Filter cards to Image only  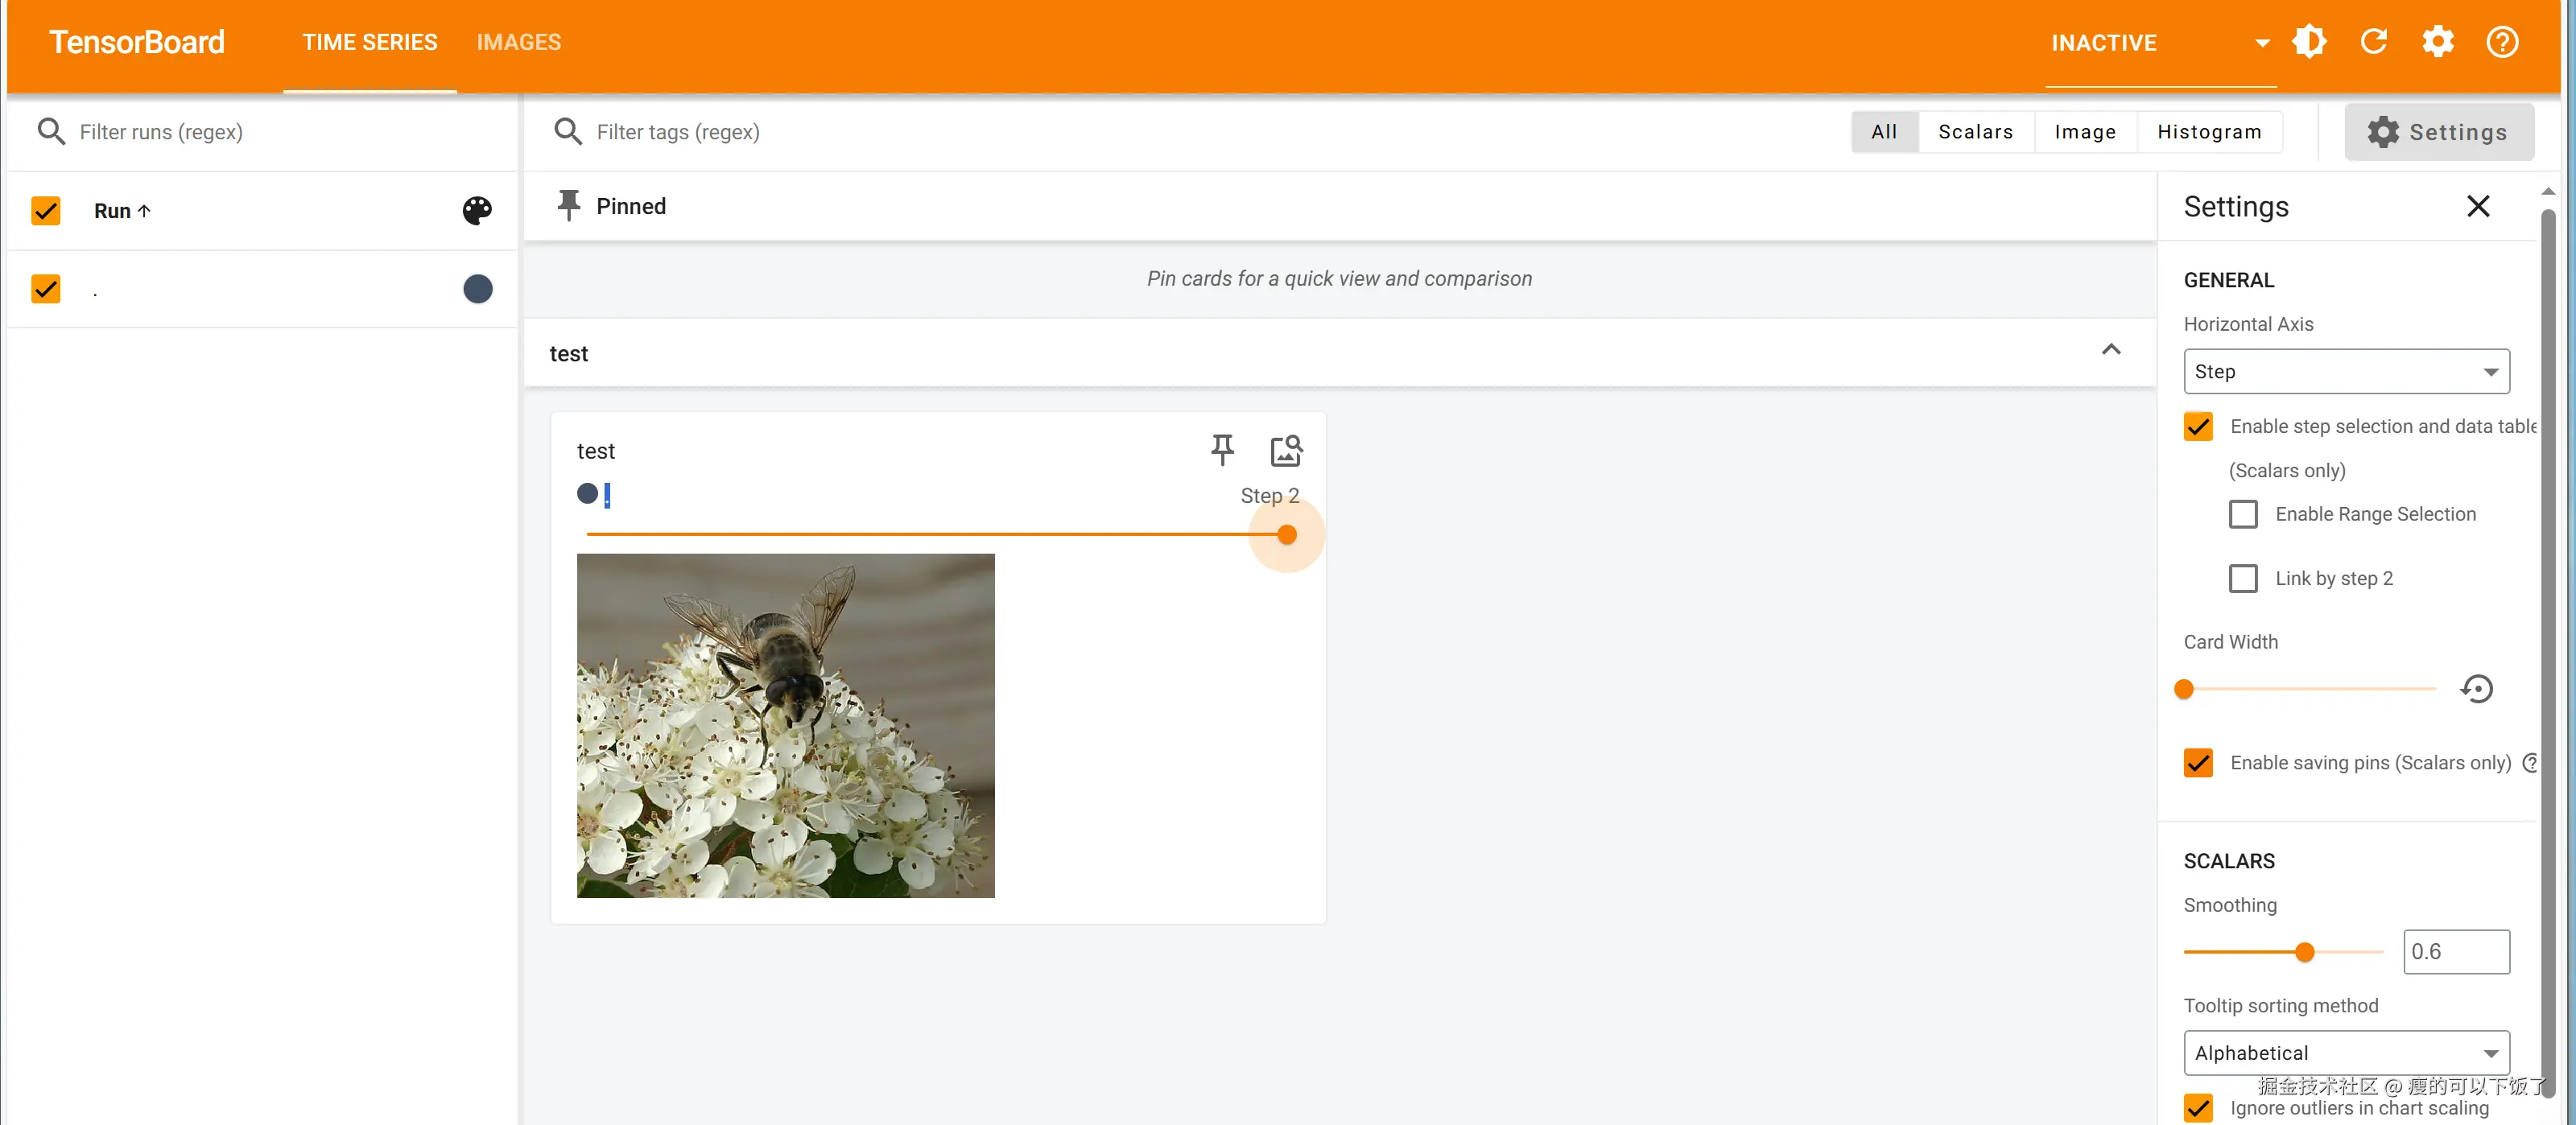pos(2085,132)
